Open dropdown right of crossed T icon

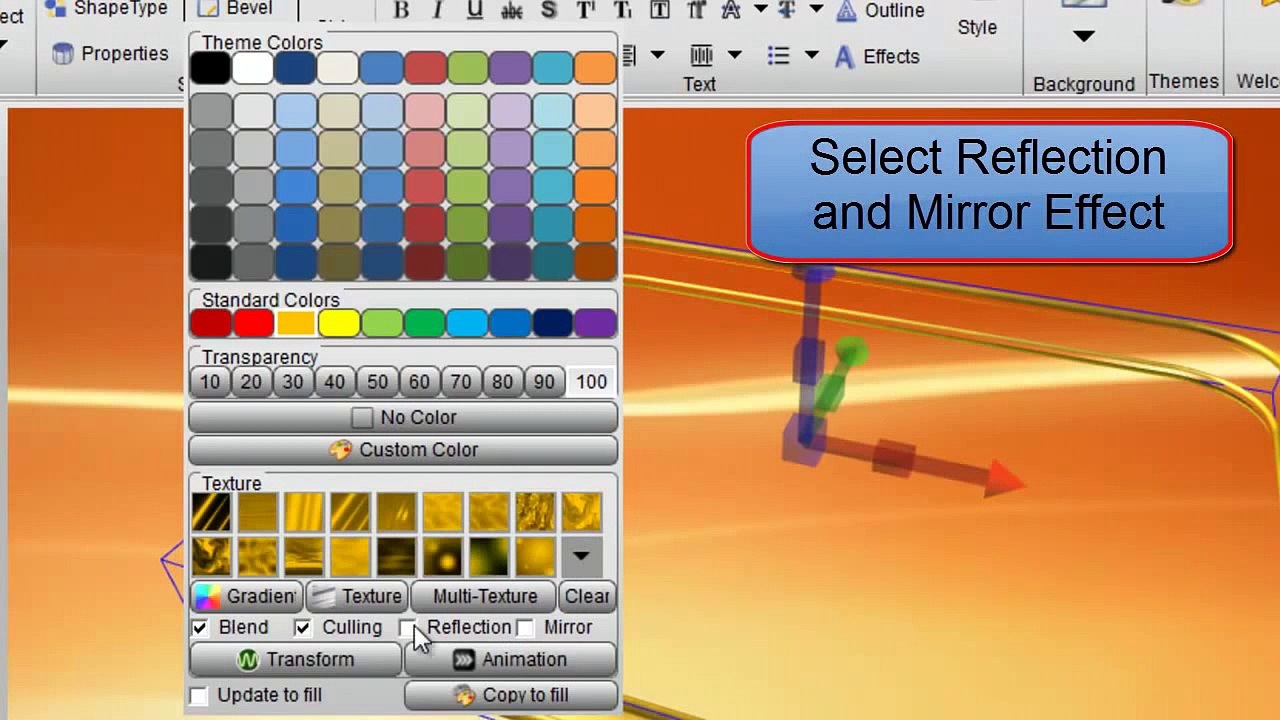coord(816,10)
